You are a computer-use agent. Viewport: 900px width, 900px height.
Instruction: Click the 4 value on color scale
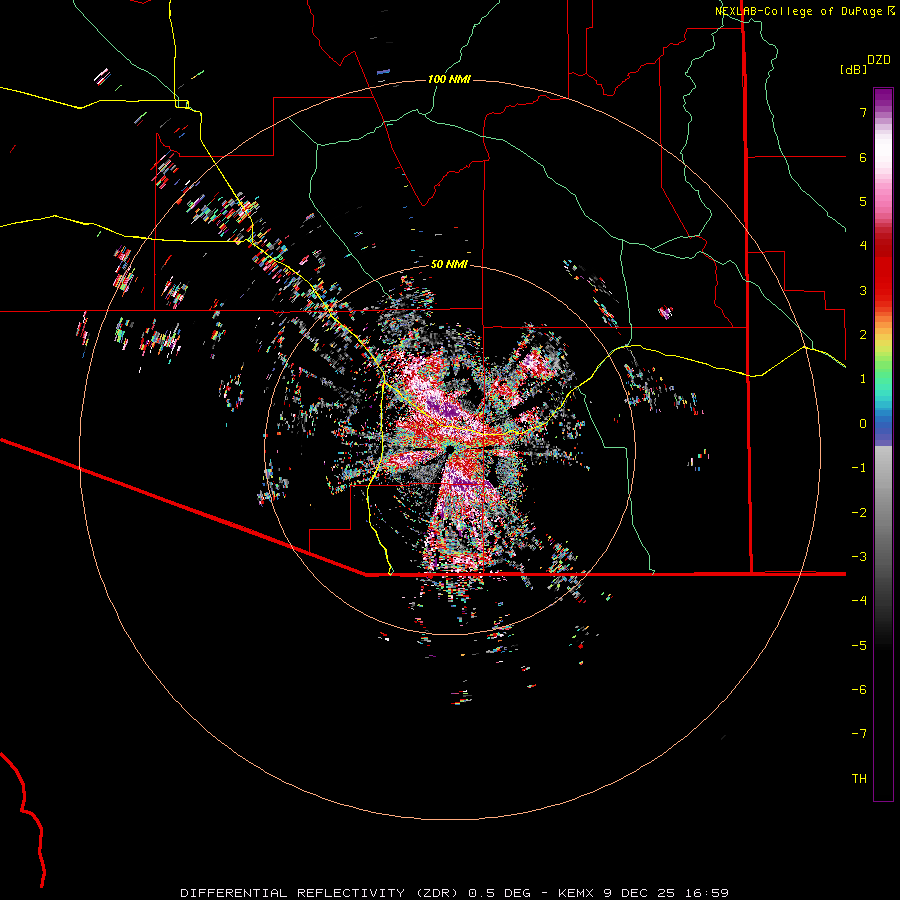863,246
